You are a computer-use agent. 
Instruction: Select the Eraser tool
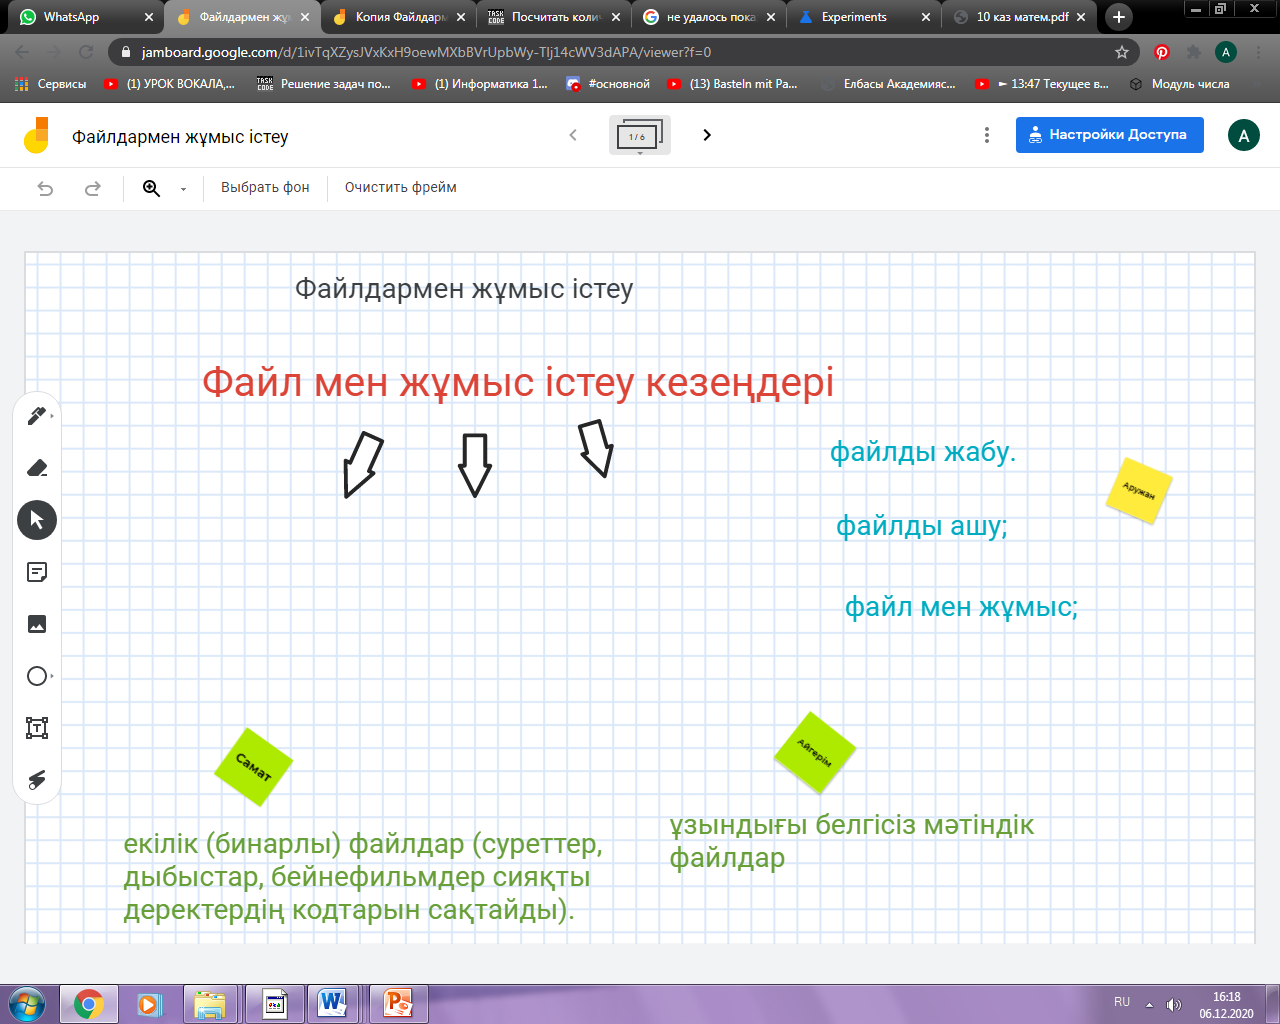[37, 468]
